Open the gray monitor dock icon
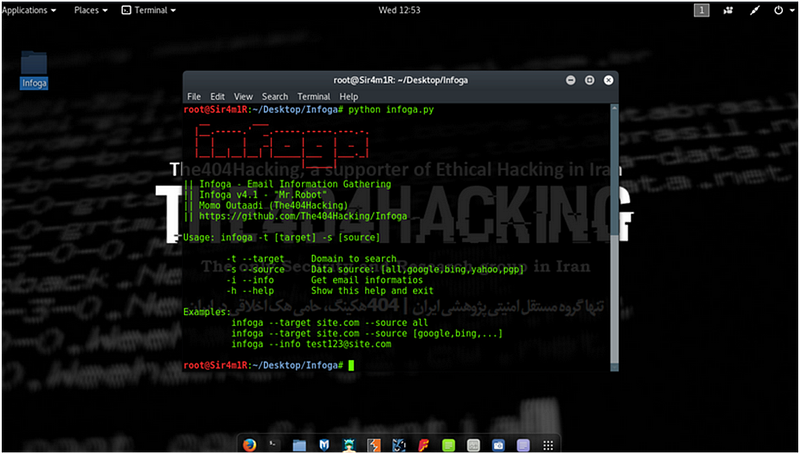This screenshot has height=454, width=800. 473,445
